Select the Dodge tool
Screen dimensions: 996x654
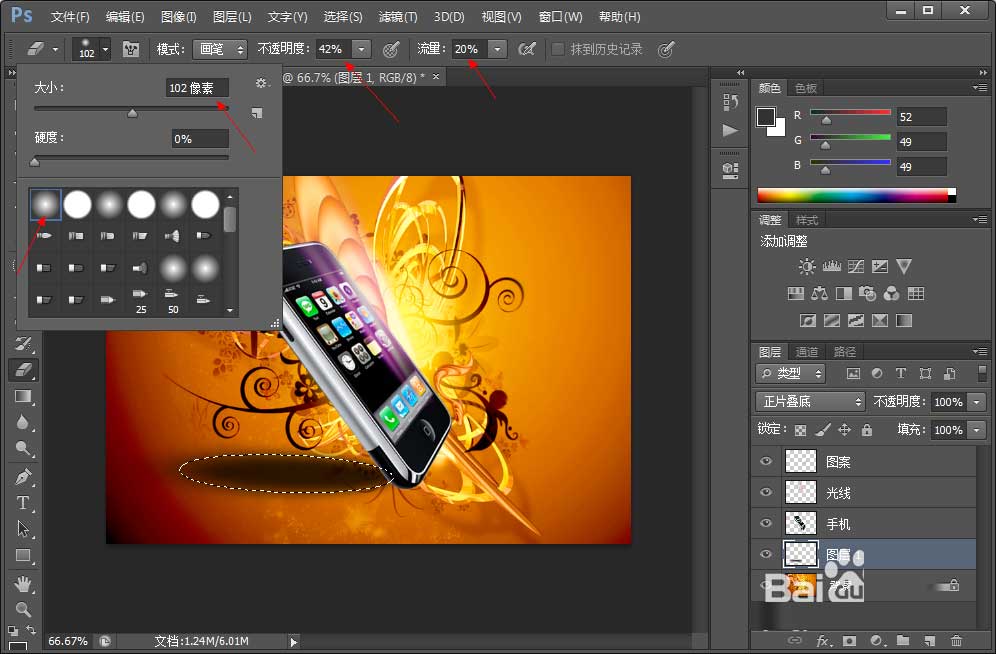(x=23, y=449)
